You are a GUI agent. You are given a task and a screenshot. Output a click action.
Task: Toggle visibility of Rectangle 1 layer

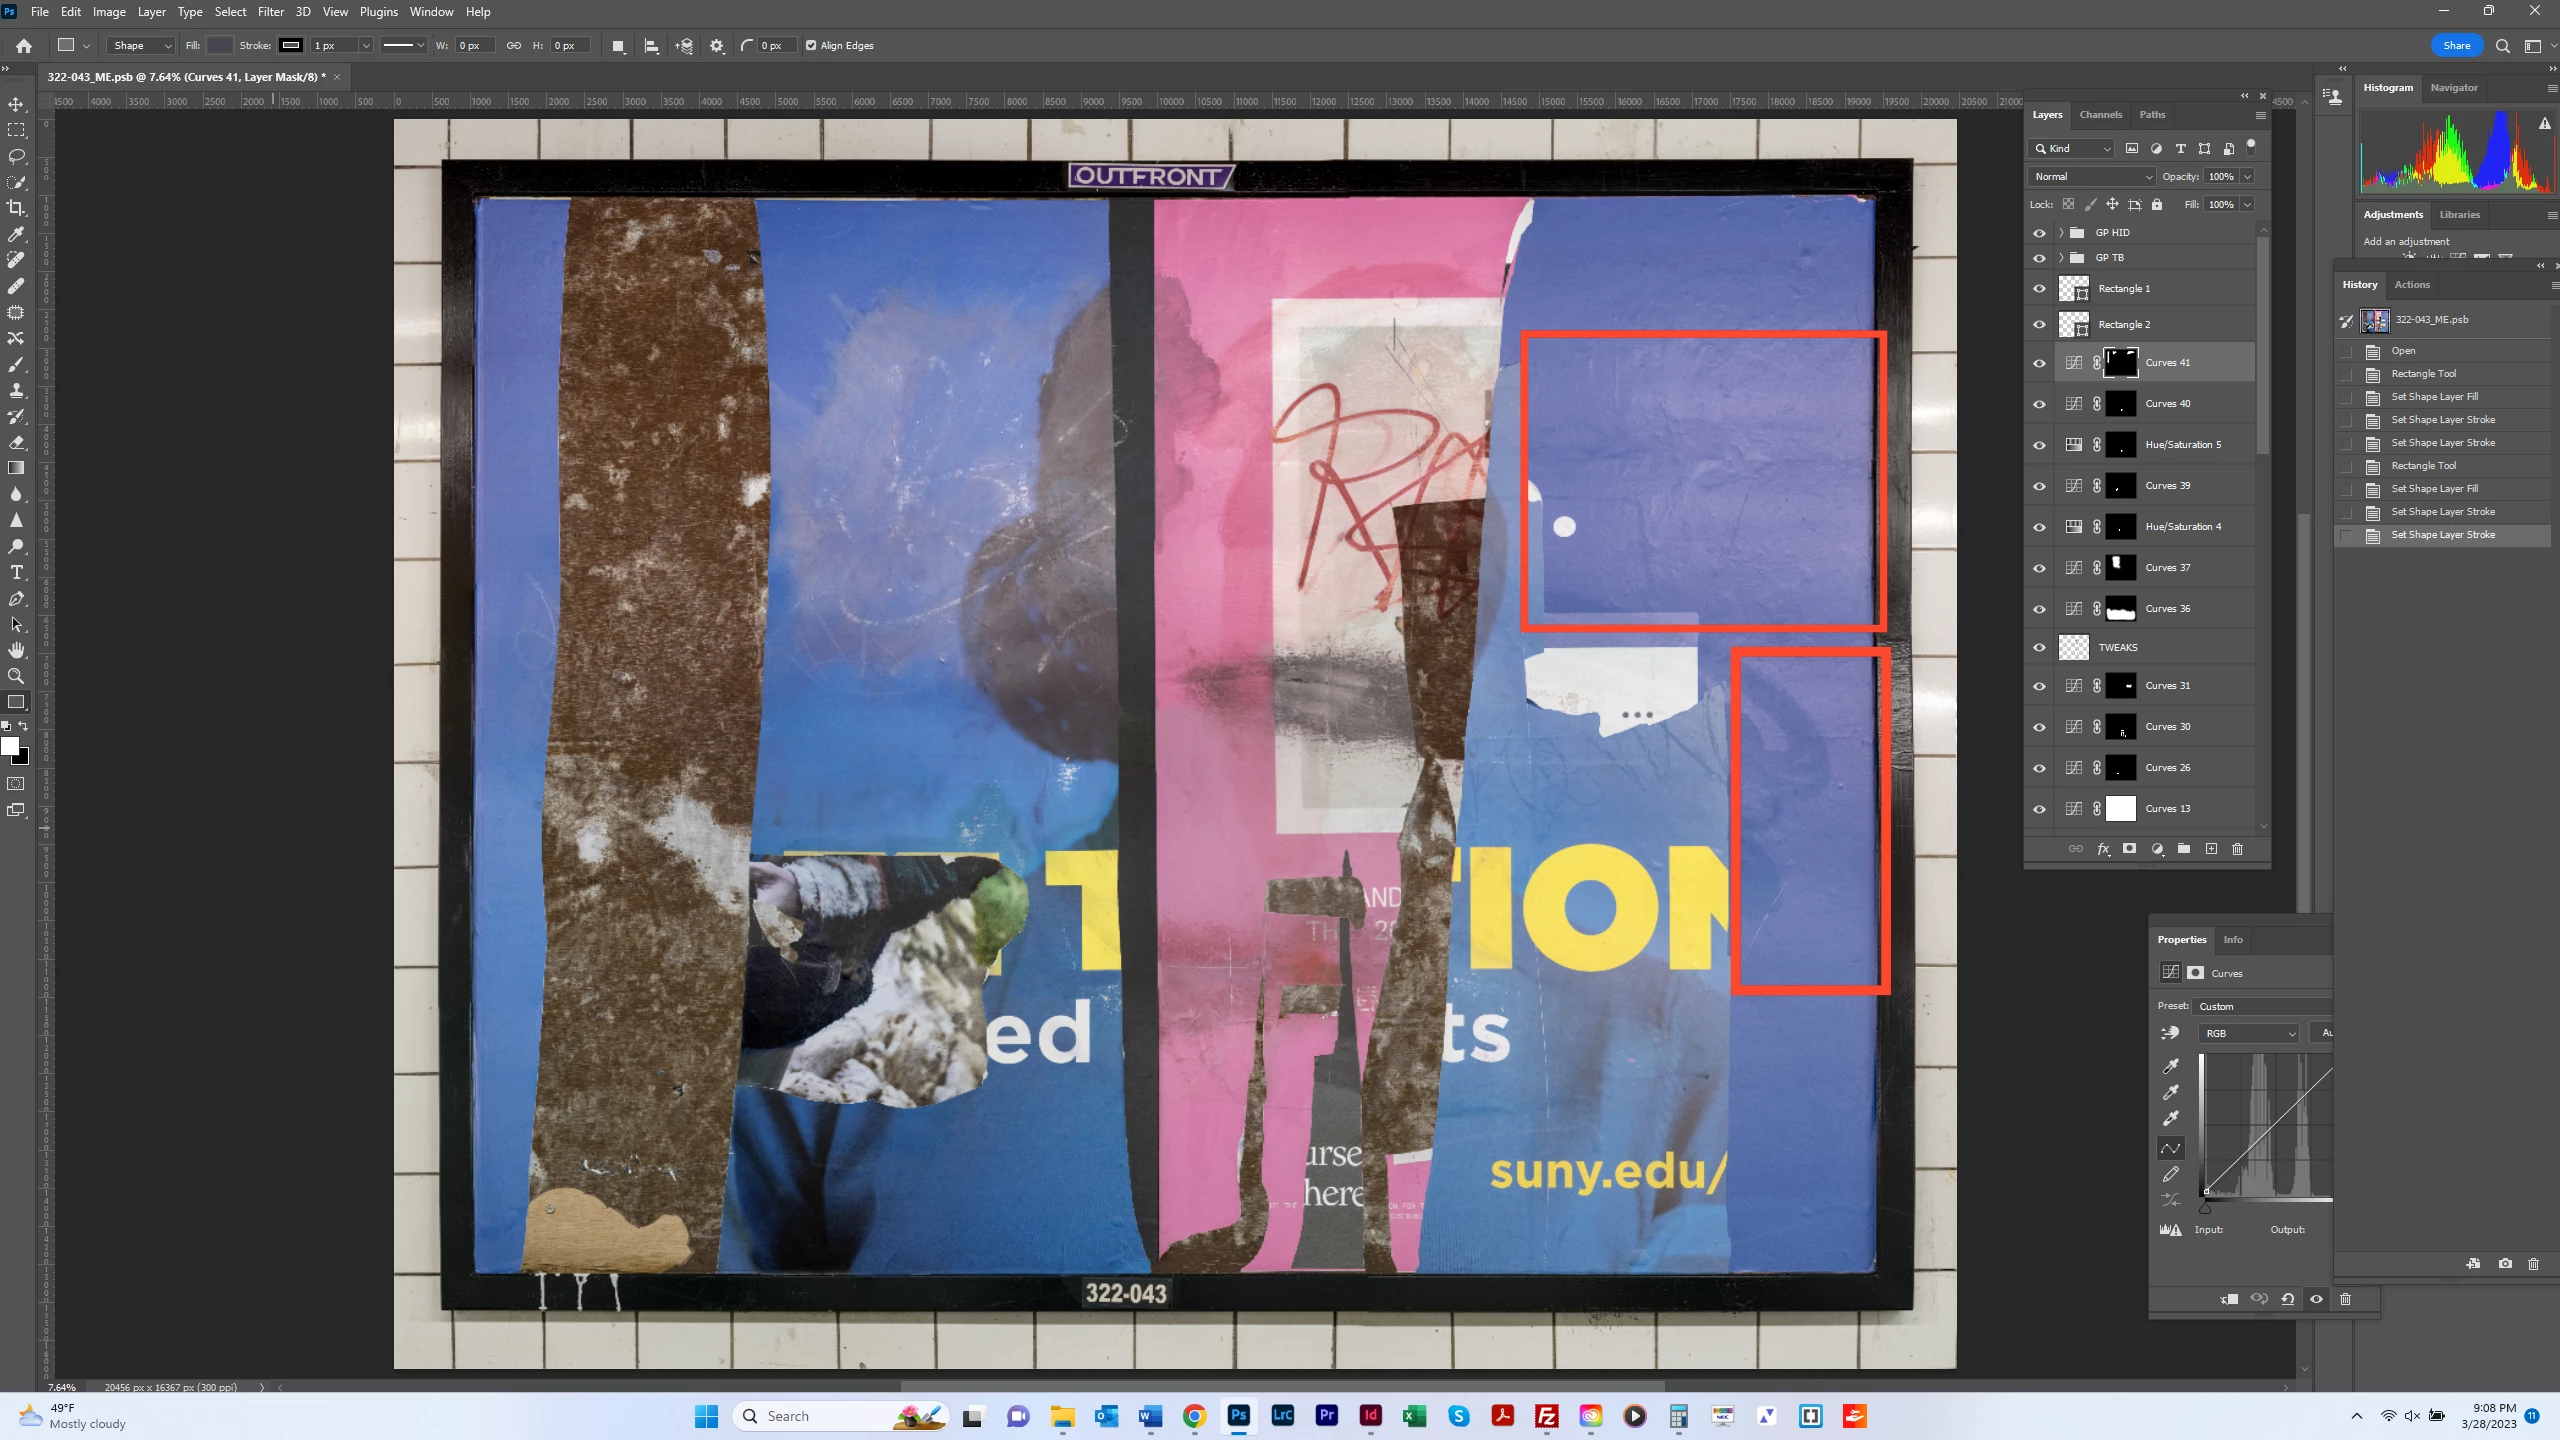tap(2039, 289)
